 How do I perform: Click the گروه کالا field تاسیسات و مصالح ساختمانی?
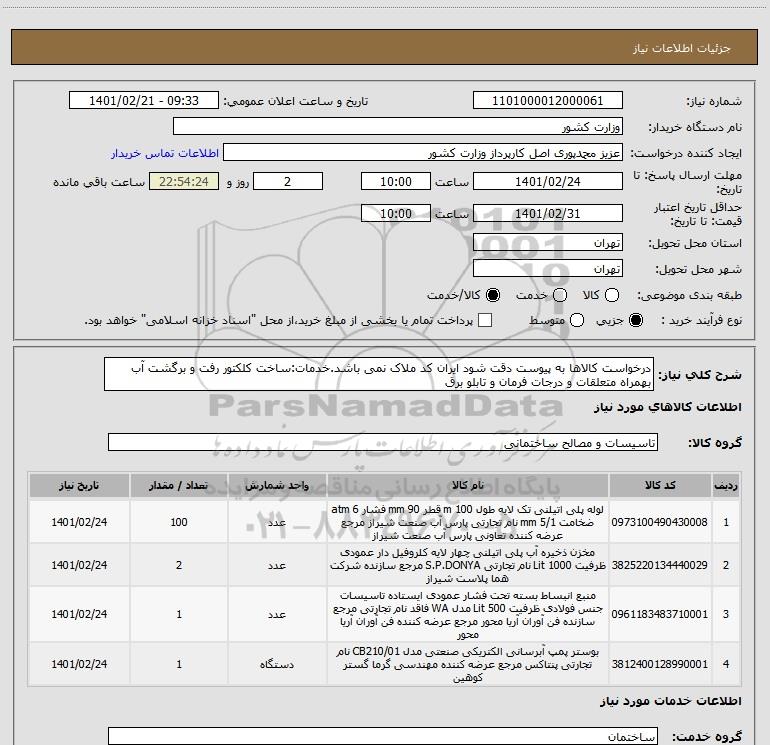click(383, 442)
